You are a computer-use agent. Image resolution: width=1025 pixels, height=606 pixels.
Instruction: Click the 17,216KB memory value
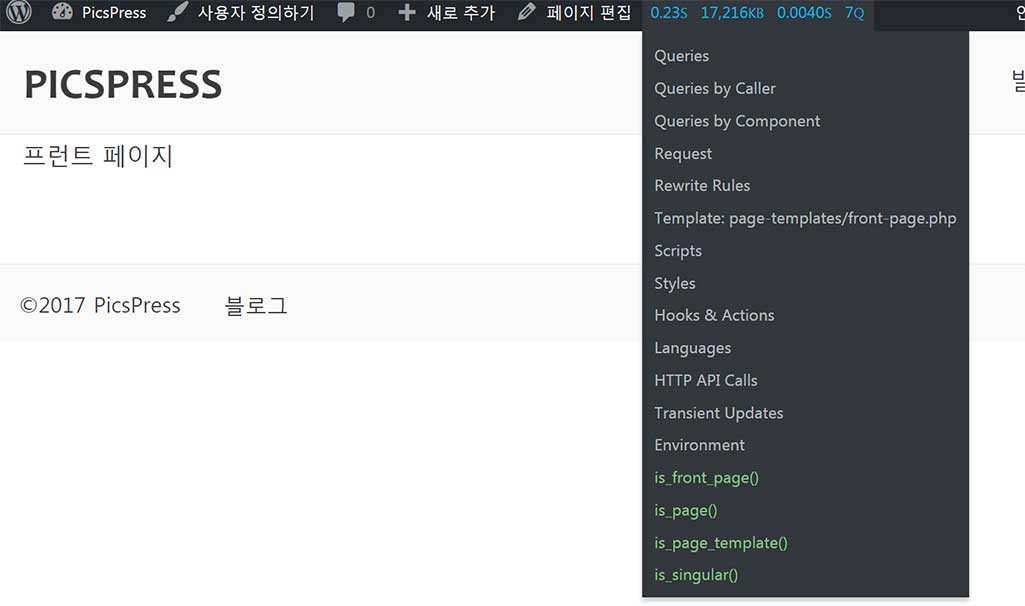732,12
